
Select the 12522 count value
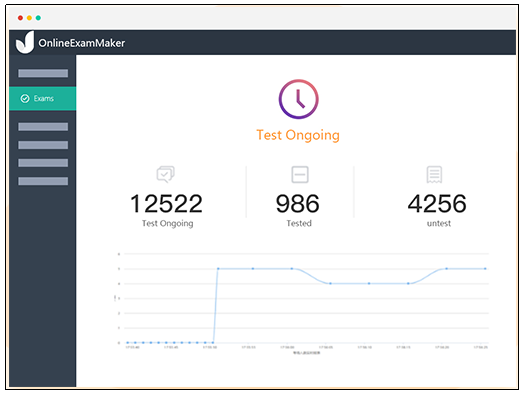(x=166, y=204)
